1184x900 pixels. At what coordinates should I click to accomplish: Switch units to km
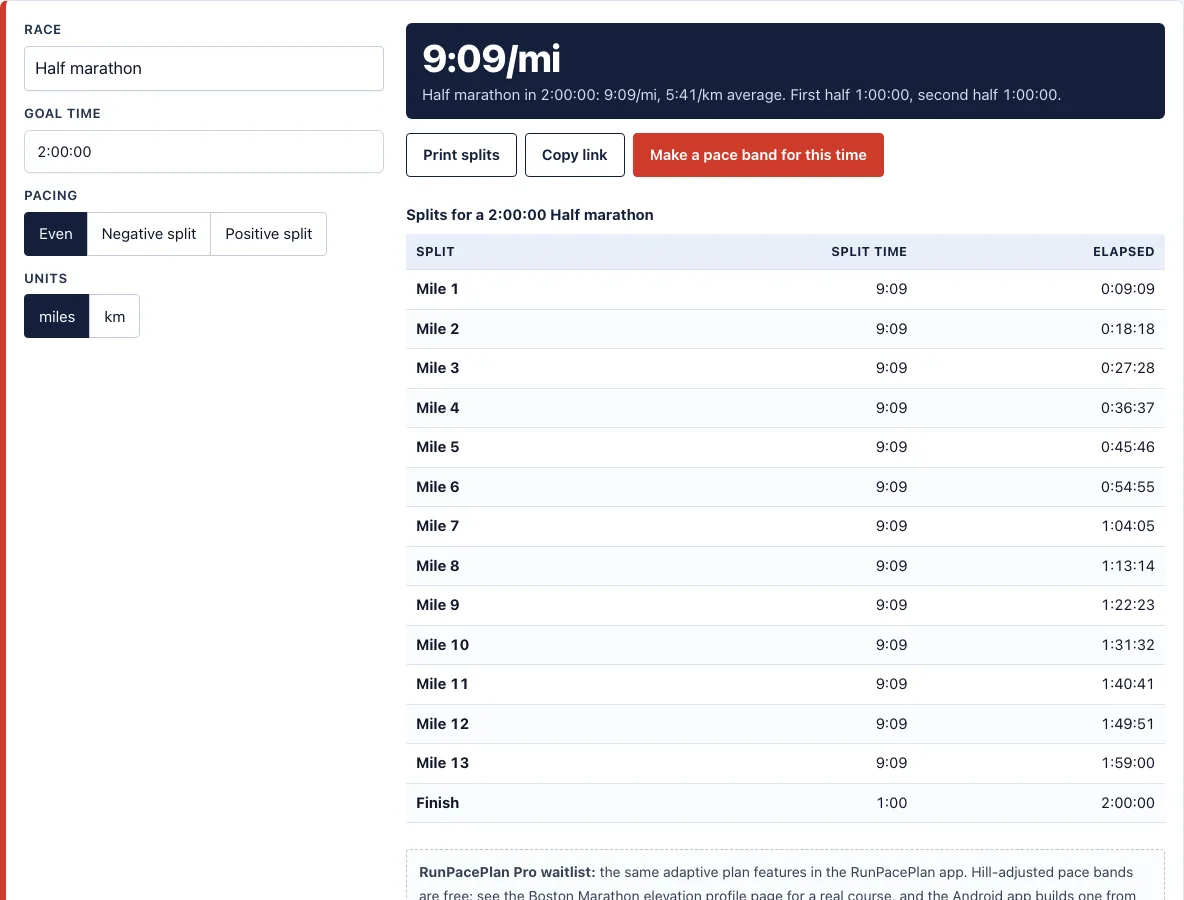[115, 316]
